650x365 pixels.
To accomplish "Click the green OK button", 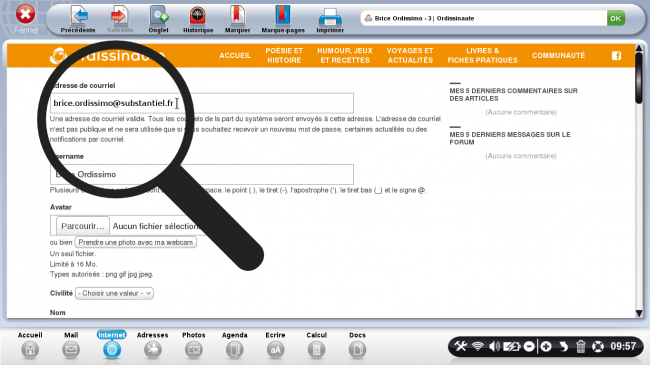I will coord(616,18).
